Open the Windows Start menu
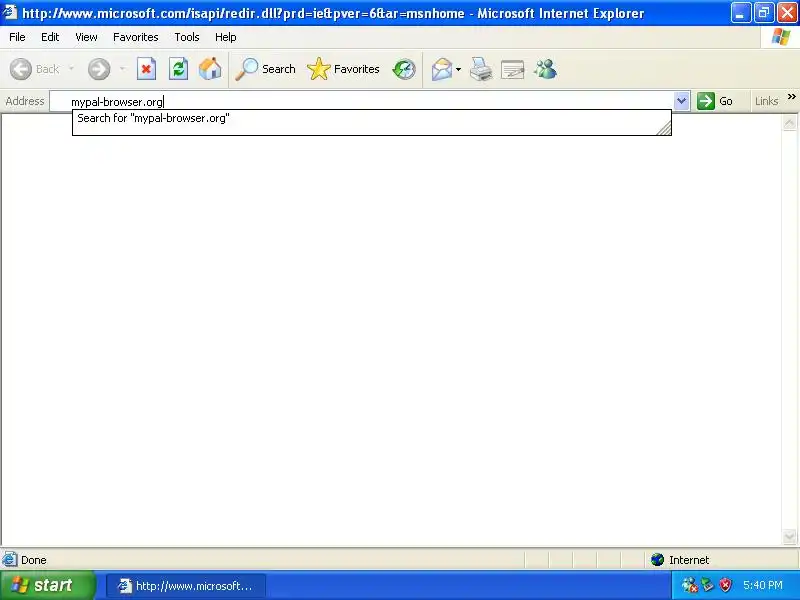The height and width of the screenshot is (600, 800). [x=47, y=585]
